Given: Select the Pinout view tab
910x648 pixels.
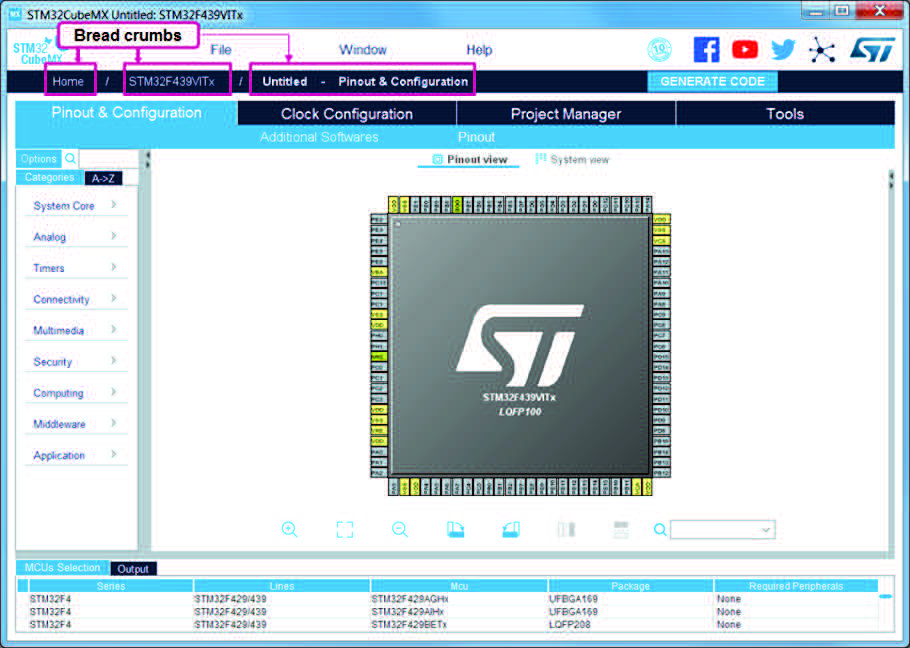Looking at the screenshot, I should pos(470,160).
